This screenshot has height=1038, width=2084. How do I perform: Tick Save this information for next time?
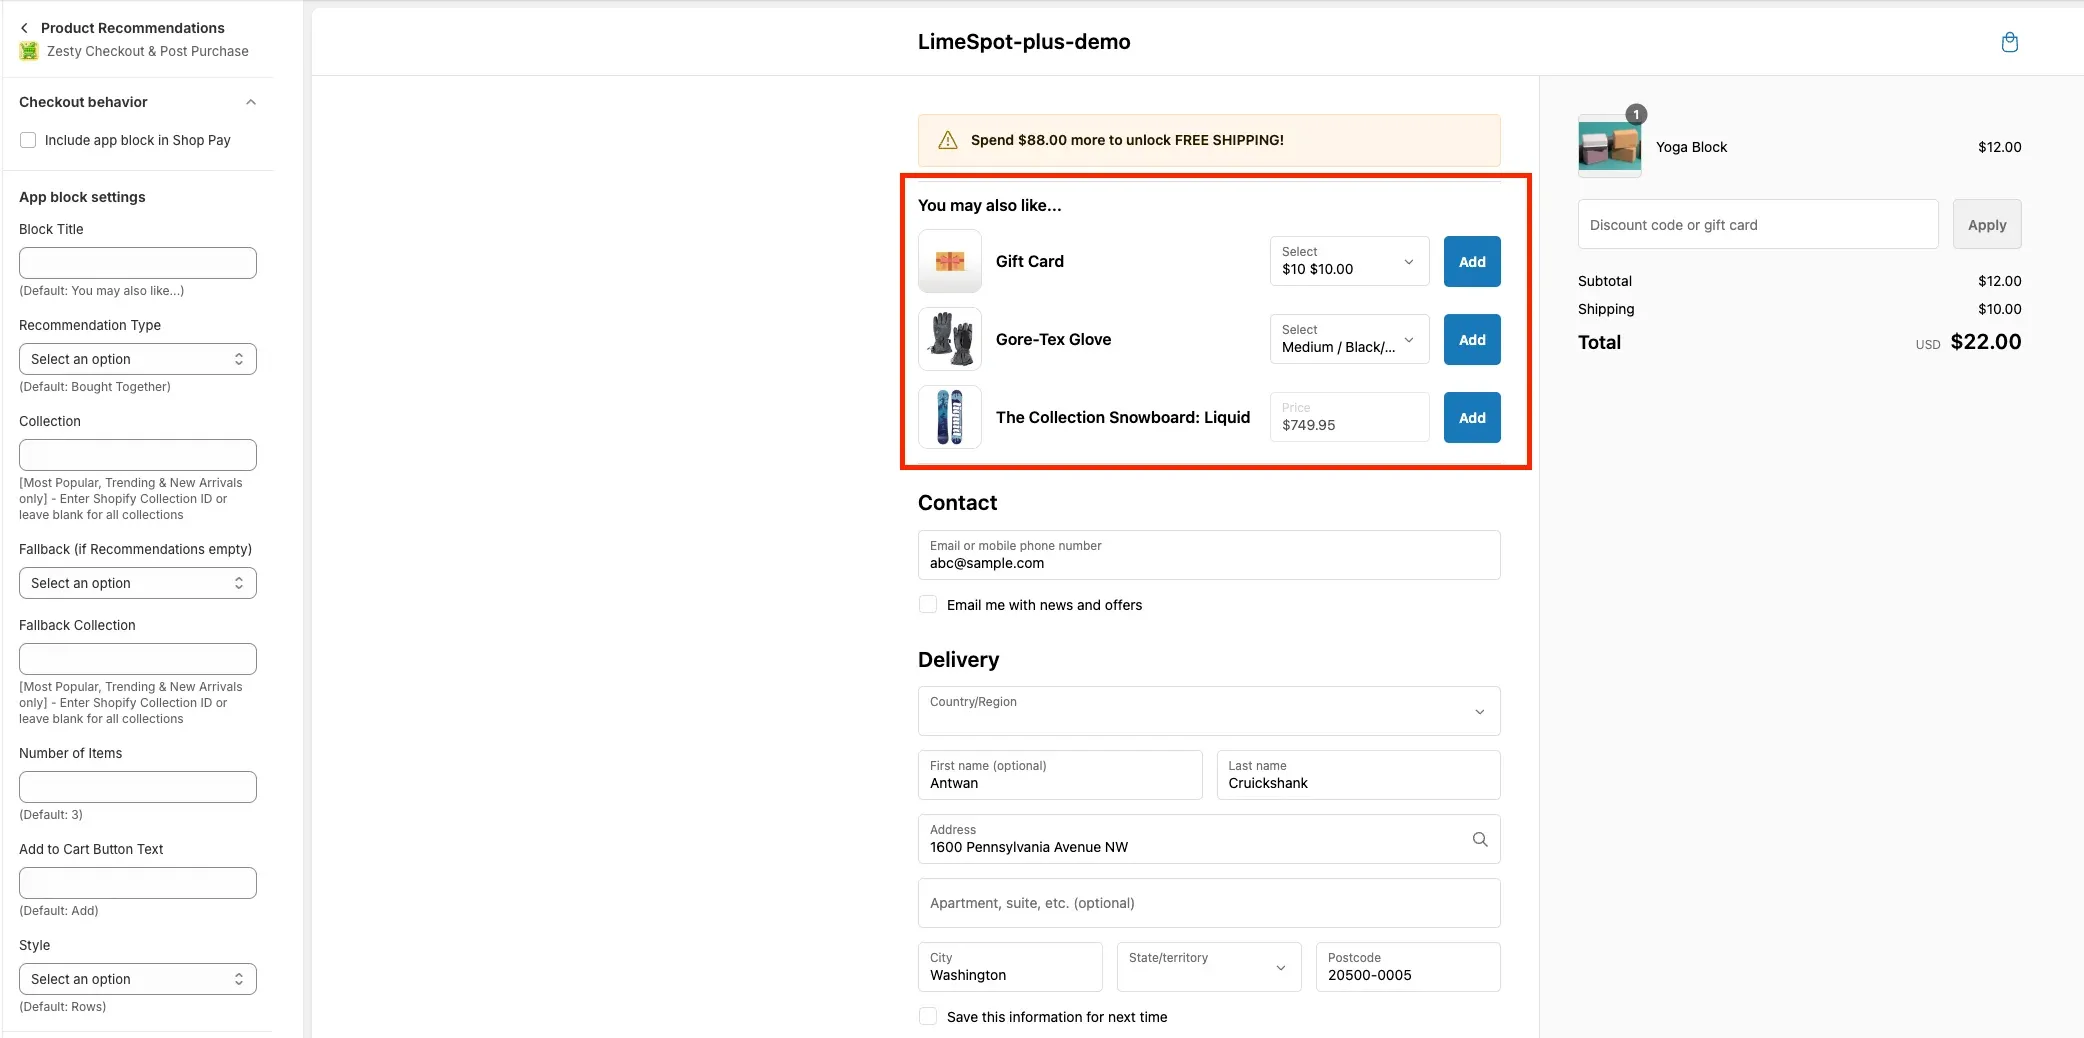coord(928,1016)
